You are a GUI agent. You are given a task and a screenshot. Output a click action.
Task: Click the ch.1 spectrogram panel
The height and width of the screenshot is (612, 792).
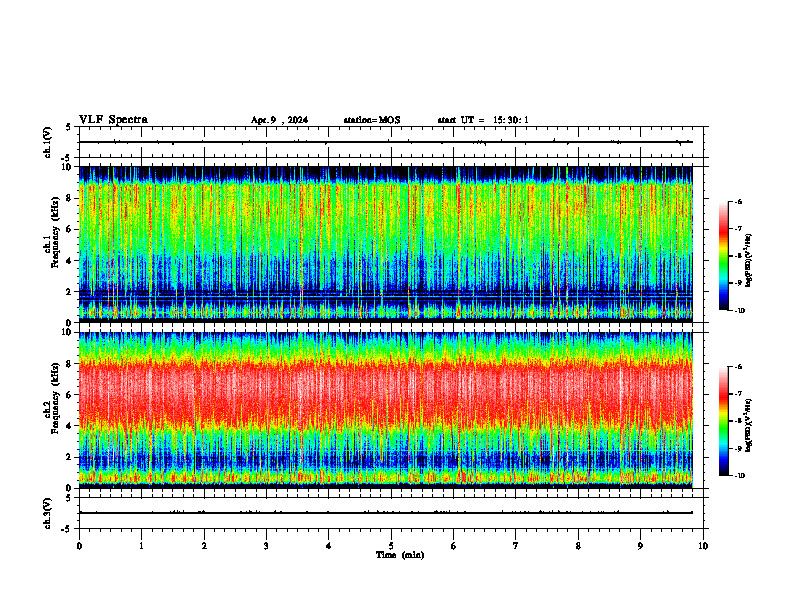386,244
